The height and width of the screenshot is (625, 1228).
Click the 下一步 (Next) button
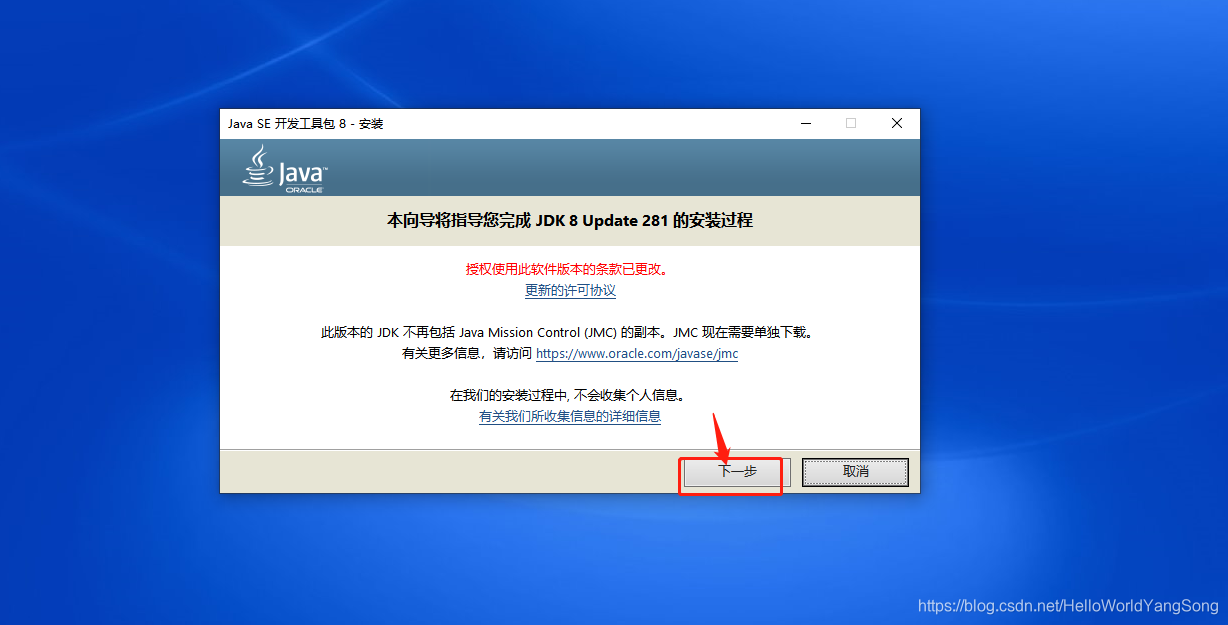[738, 471]
